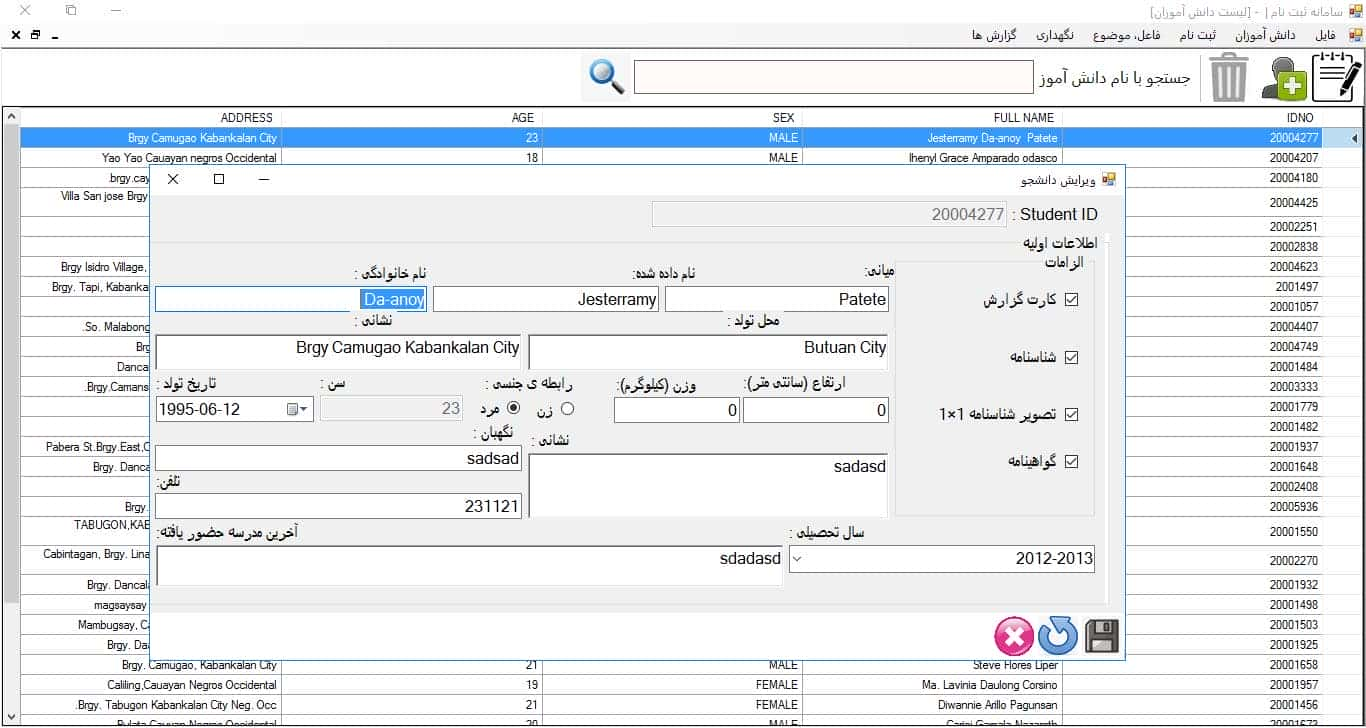Open the دانش آموزان menu
Screen dimensions: 1366x728
click(1265, 35)
